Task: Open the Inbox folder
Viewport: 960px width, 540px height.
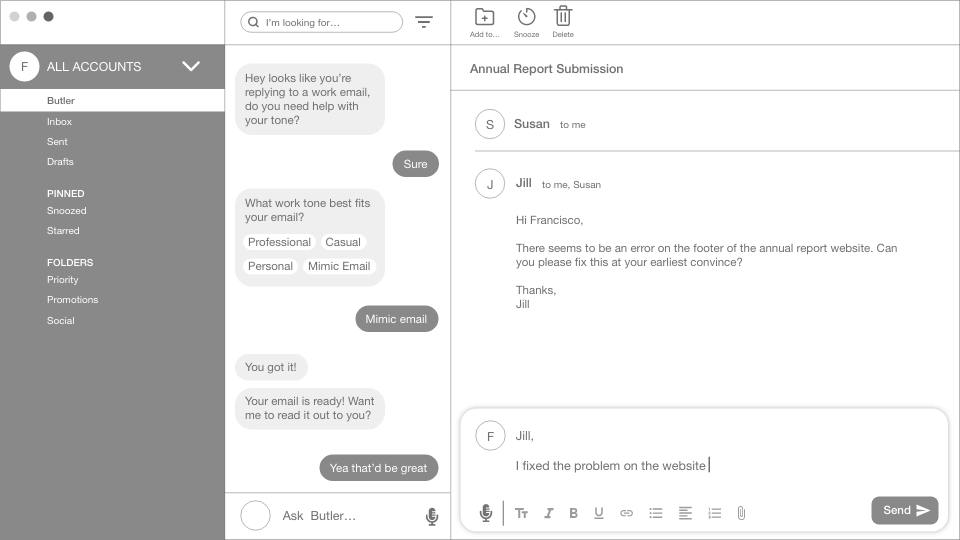Action: pos(59,122)
